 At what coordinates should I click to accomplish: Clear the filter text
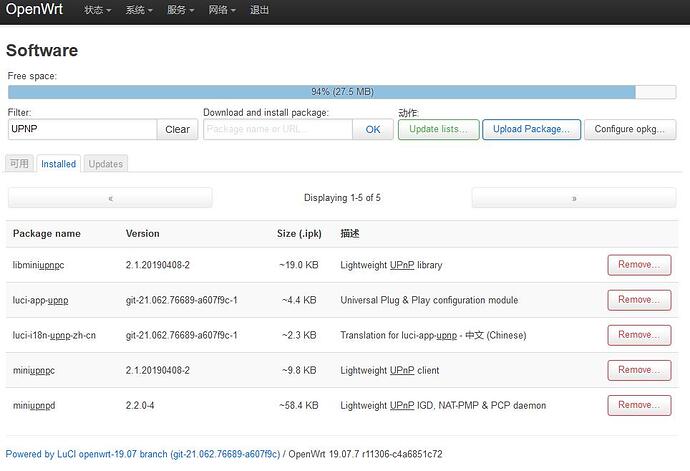click(177, 129)
